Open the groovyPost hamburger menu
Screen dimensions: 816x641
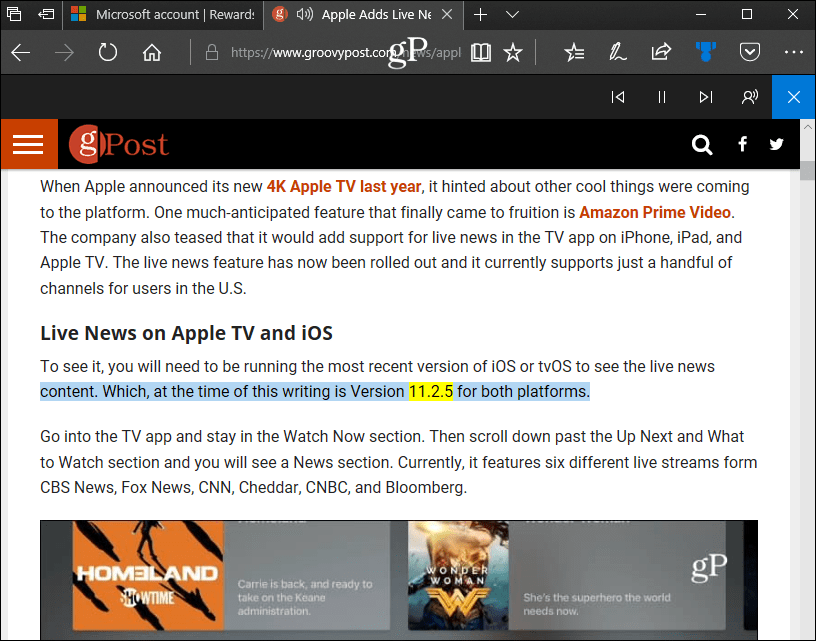pos(29,144)
